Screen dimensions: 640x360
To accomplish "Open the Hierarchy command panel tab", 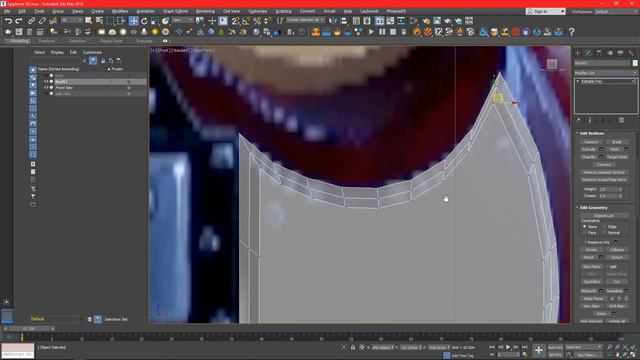I will (x=599, y=53).
